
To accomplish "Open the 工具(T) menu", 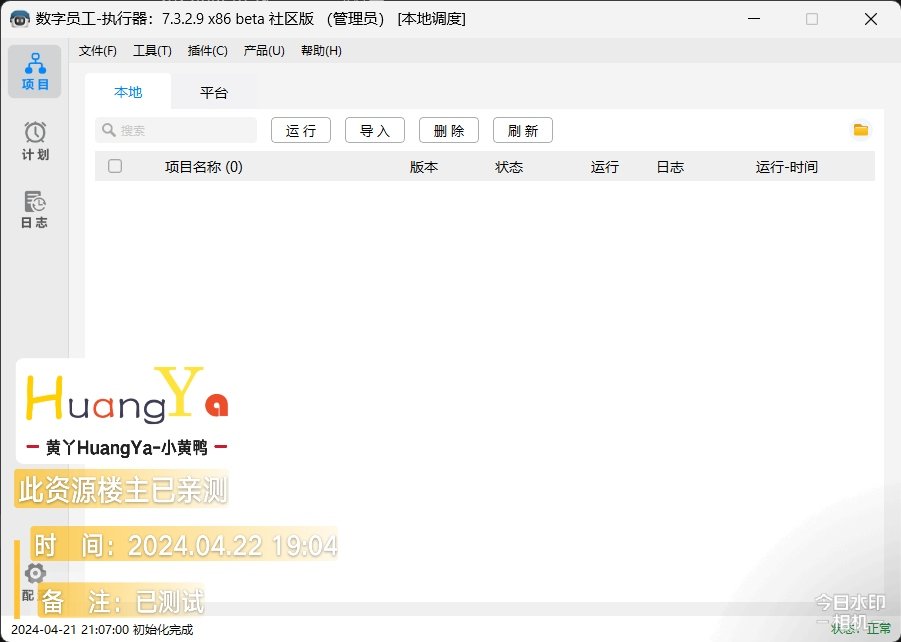I will 152,51.
